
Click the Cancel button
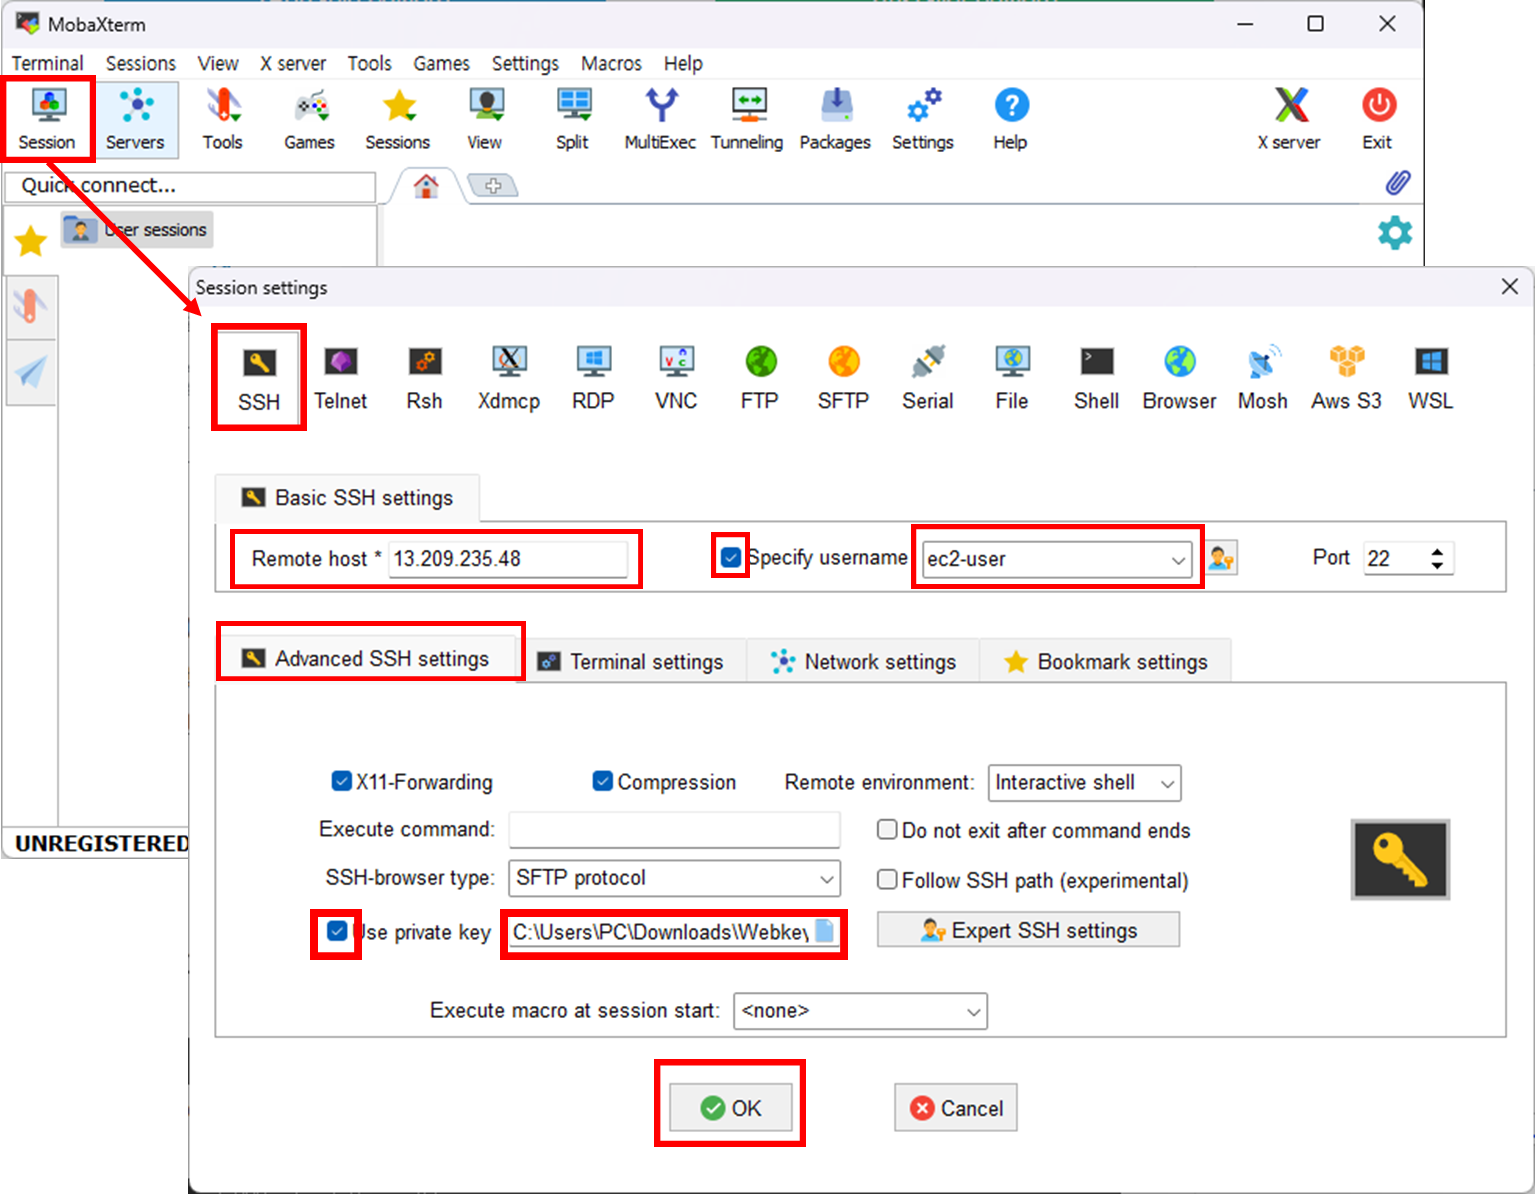click(956, 1108)
